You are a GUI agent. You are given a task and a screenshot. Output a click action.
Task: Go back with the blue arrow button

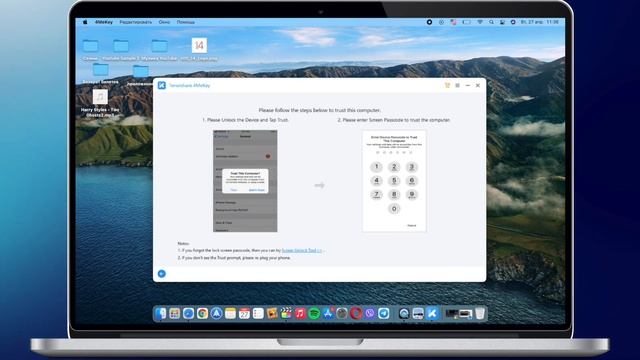point(162,273)
